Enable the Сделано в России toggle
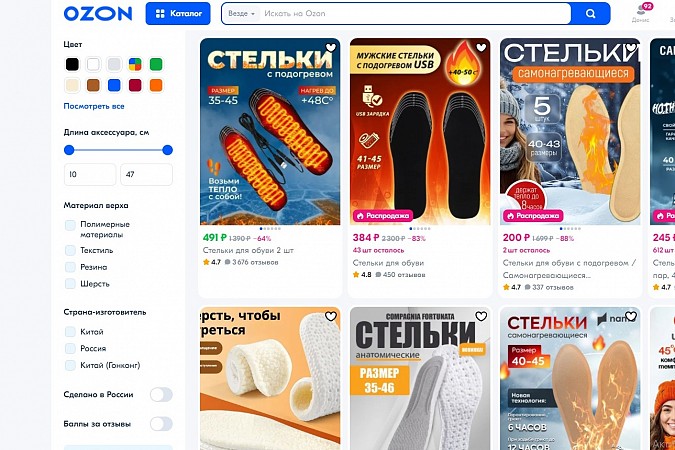This screenshot has height=450, width=675. tap(161, 394)
